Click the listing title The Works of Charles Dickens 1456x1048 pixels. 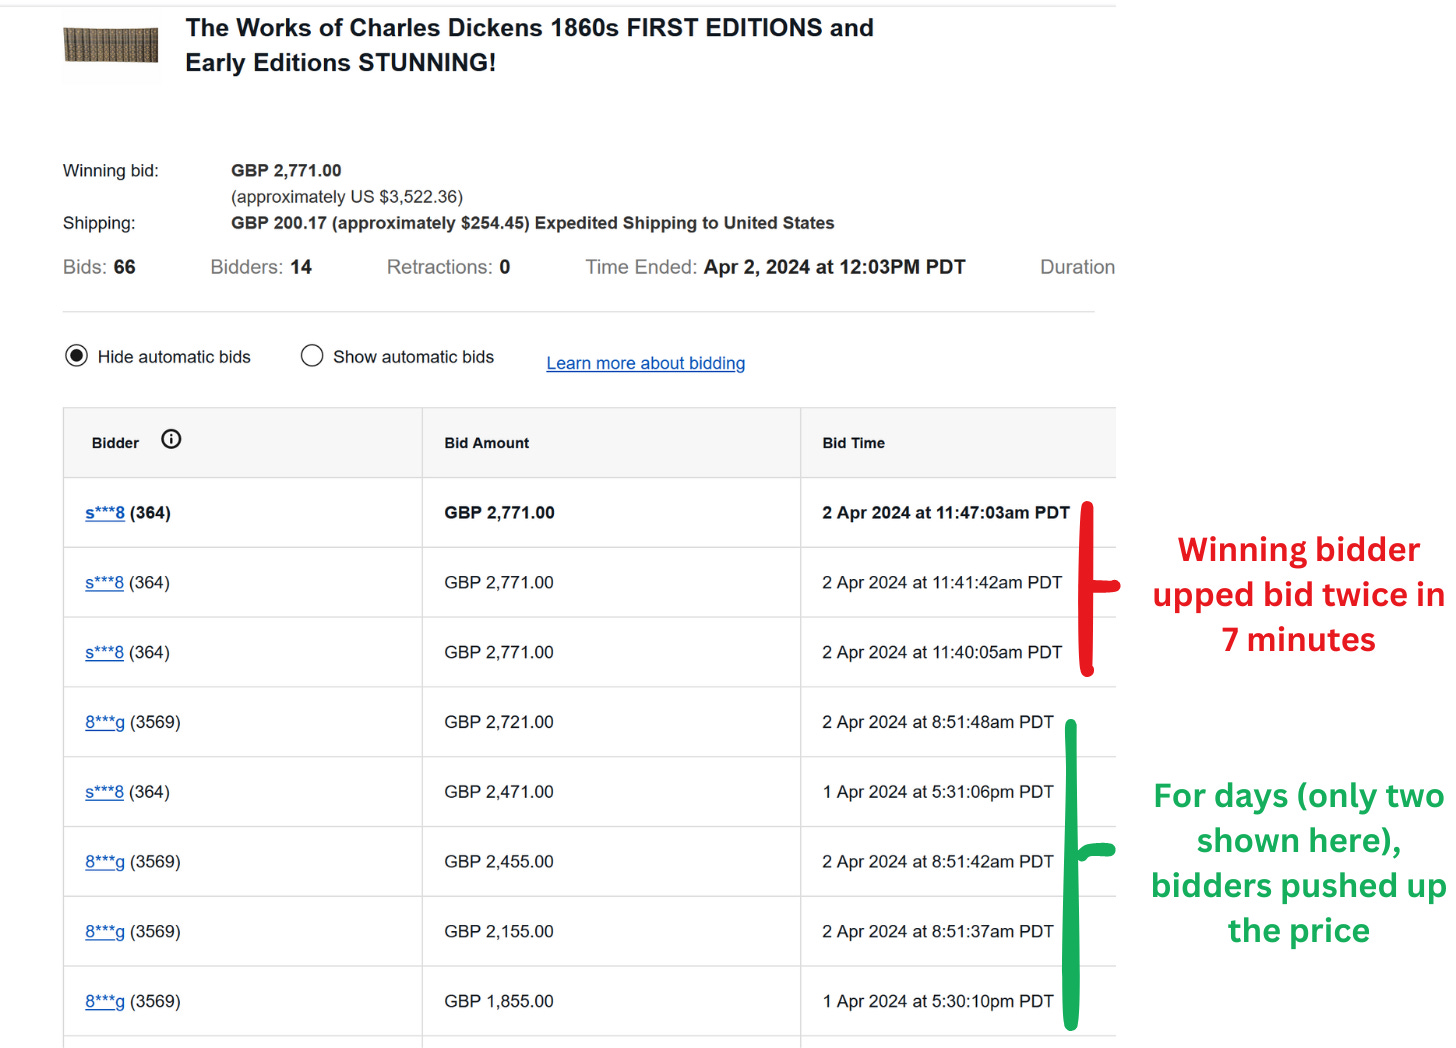tap(529, 45)
